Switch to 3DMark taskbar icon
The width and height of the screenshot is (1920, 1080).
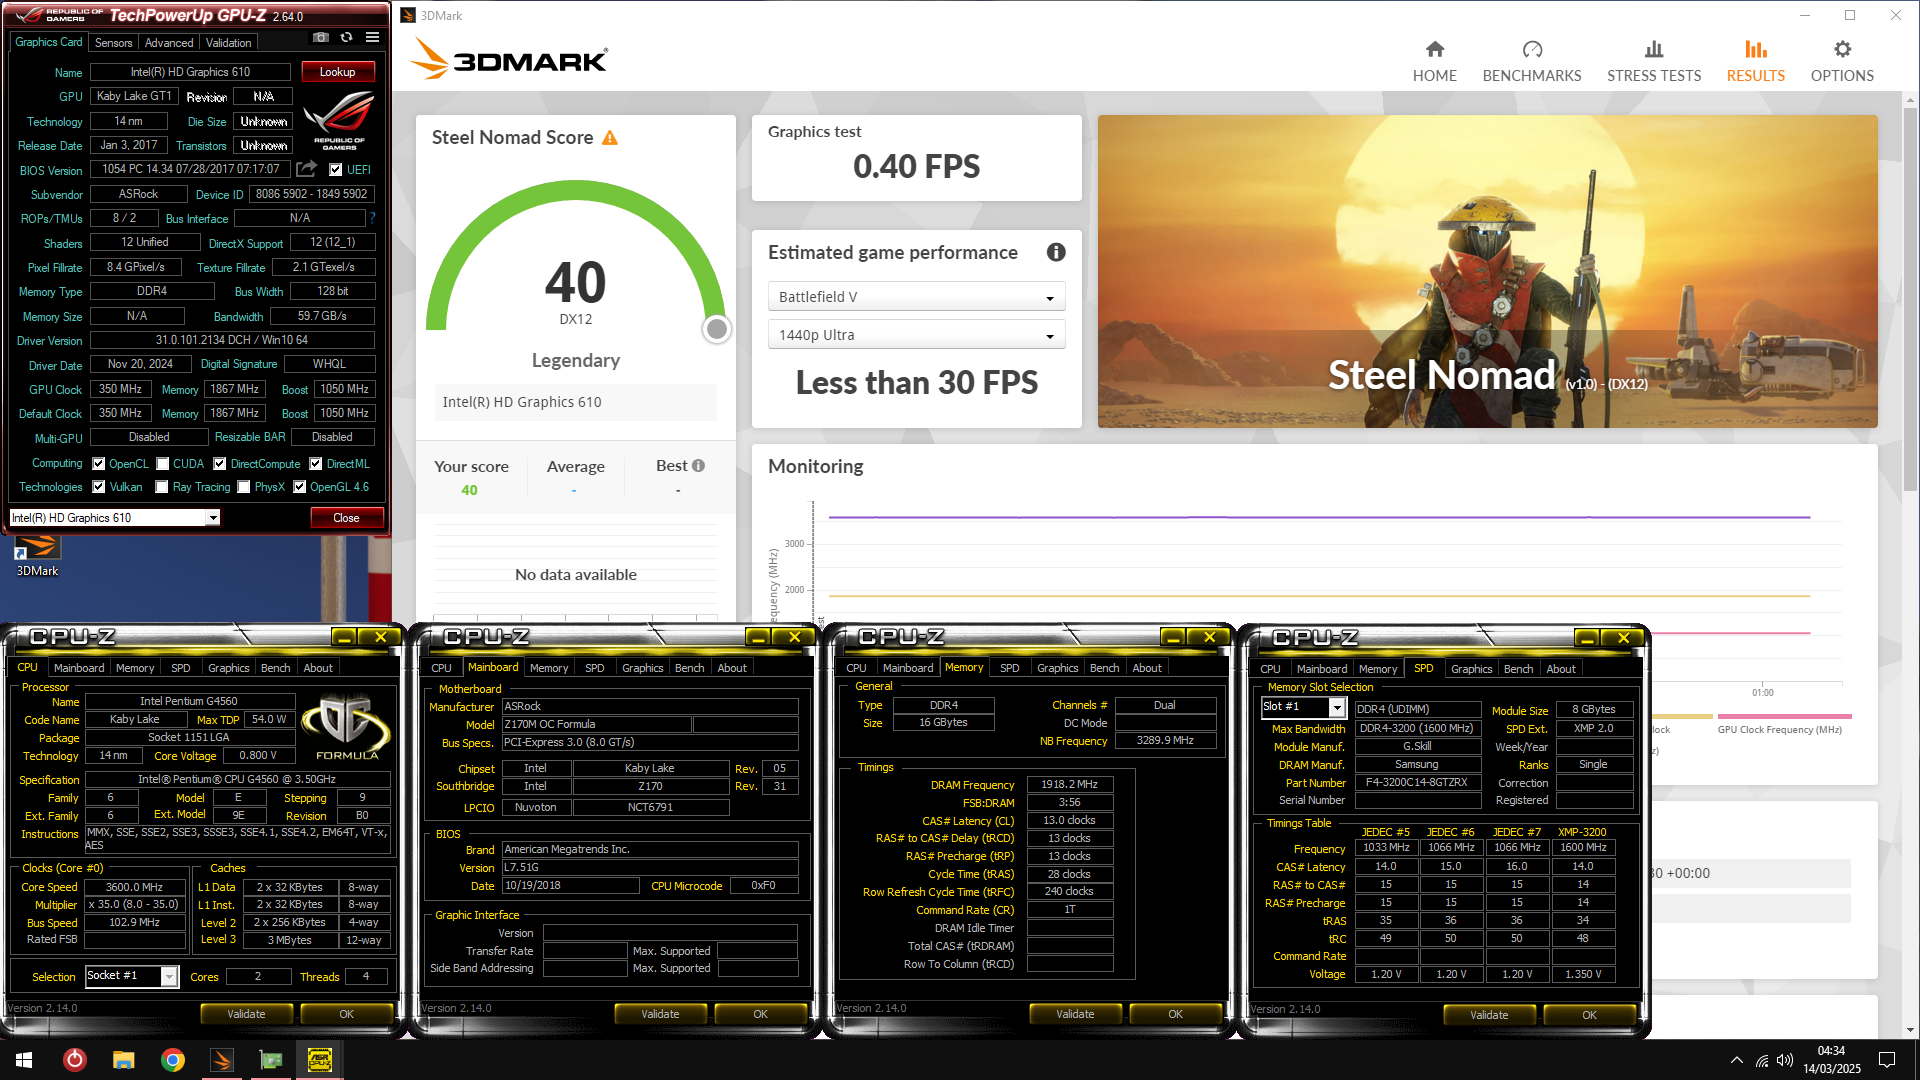pos(222,1060)
